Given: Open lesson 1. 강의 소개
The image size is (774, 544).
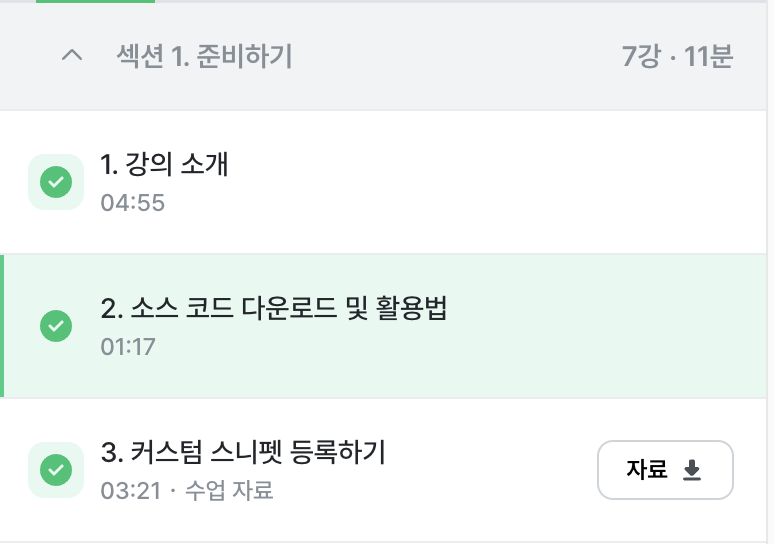Looking at the screenshot, I should click(x=164, y=164).
